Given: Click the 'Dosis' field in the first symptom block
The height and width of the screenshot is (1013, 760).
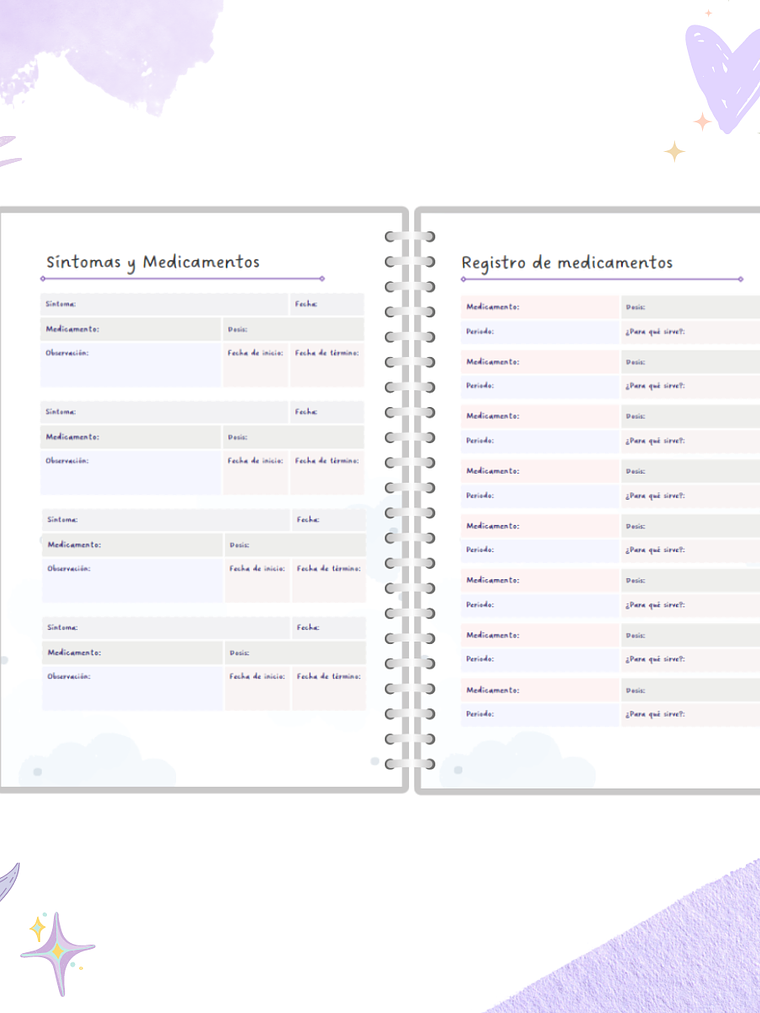Looking at the screenshot, I should pyautogui.click(x=293, y=329).
